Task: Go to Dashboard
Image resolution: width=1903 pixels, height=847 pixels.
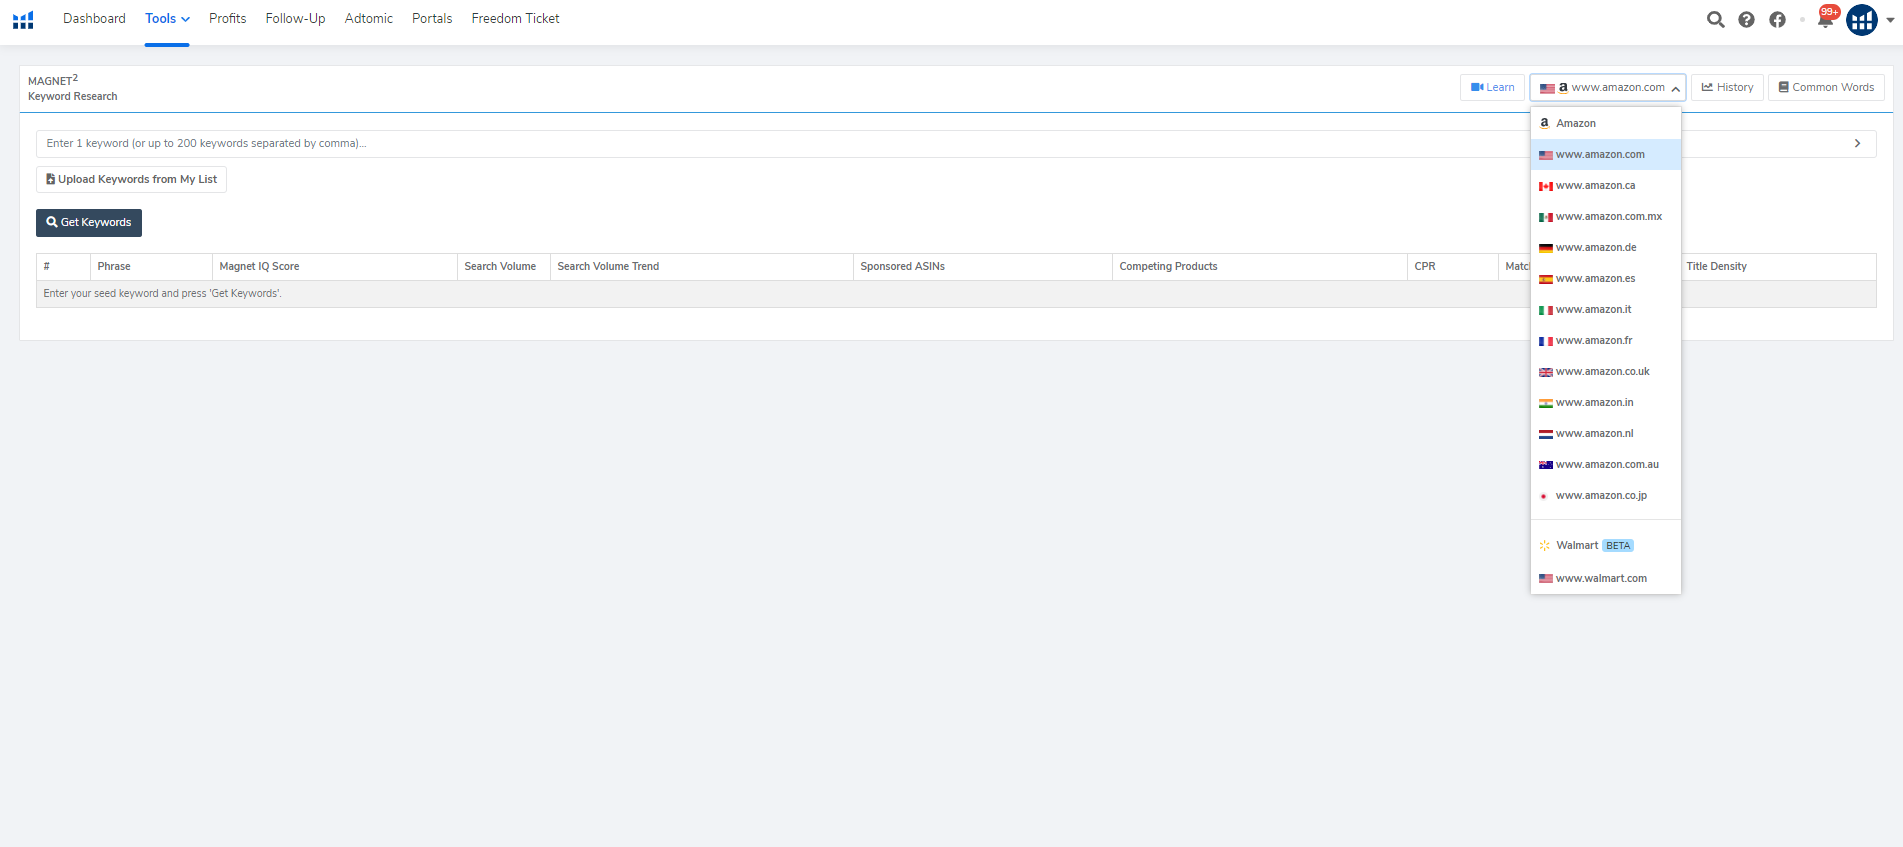Action: (94, 18)
